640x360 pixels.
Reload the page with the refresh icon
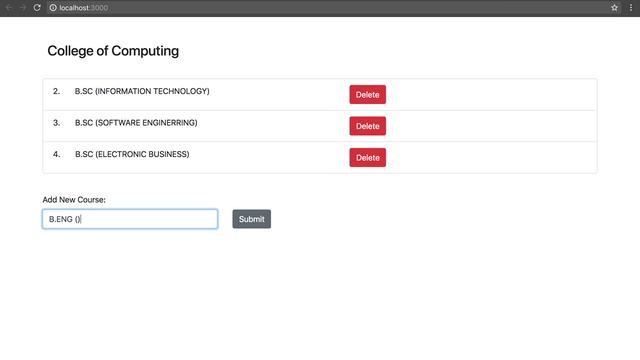tap(37, 8)
